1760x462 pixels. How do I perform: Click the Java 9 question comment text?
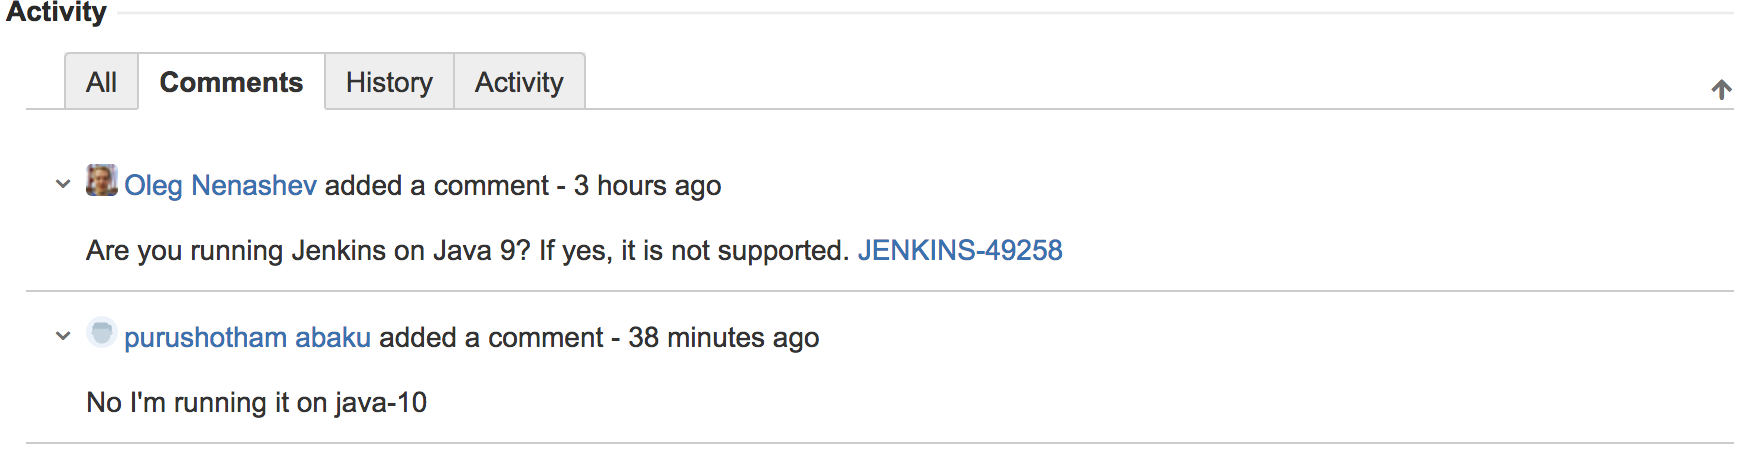coord(400,250)
